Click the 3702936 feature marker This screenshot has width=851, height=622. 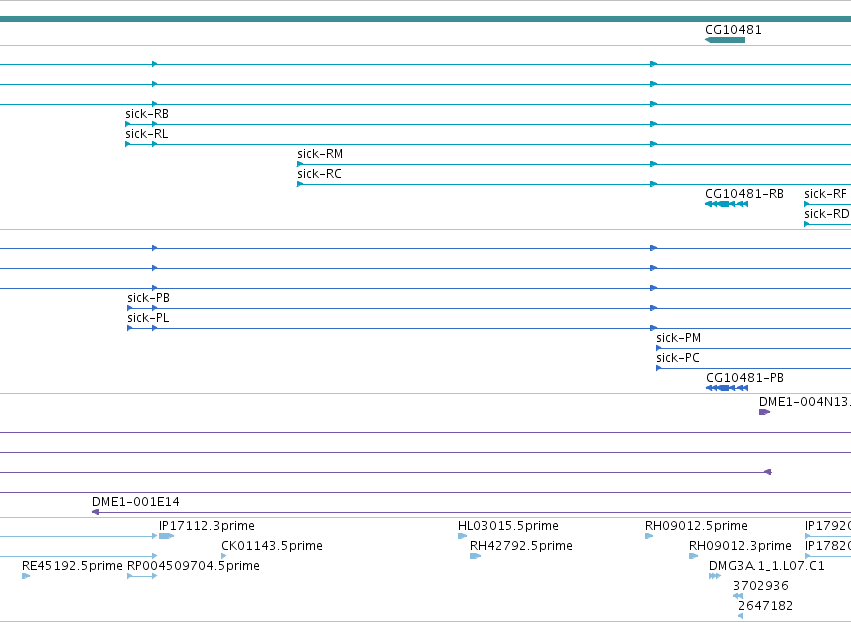tap(738, 596)
